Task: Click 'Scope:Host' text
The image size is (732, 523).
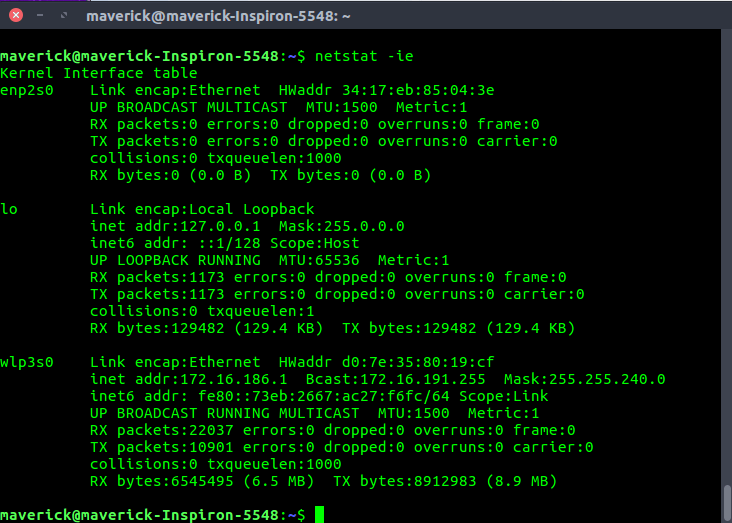Action: [315, 243]
